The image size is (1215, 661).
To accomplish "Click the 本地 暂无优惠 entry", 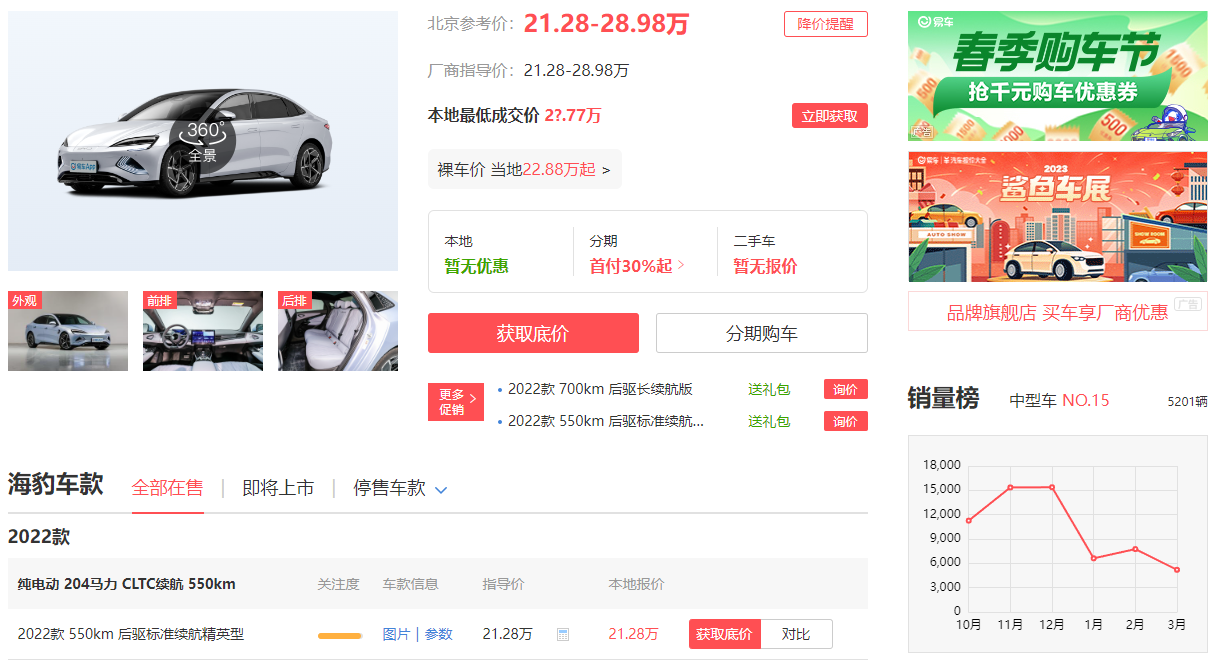I will (x=477, y=254).
